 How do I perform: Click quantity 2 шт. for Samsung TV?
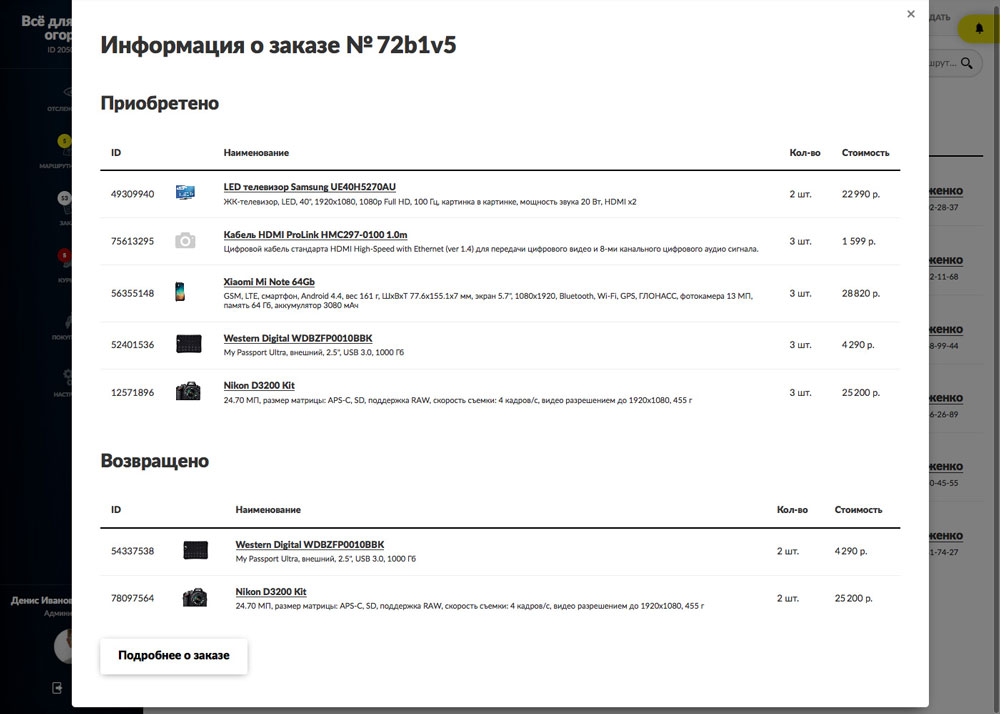click(800, 194)
